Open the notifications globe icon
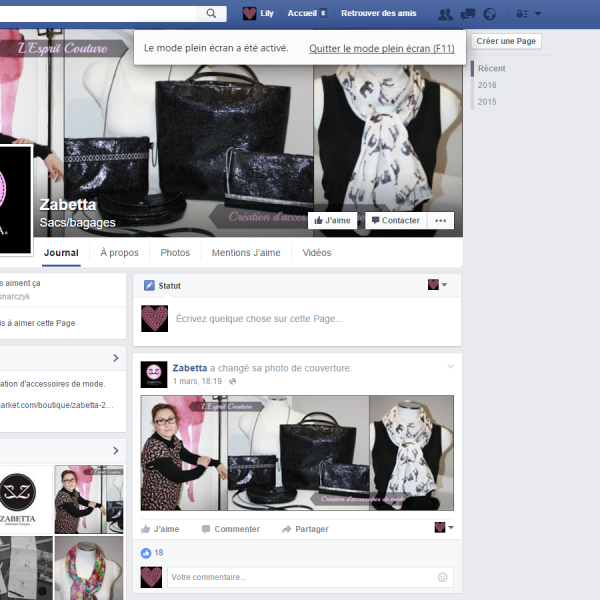600x600 pixels. pyautogui.click(x=489, y=14)
